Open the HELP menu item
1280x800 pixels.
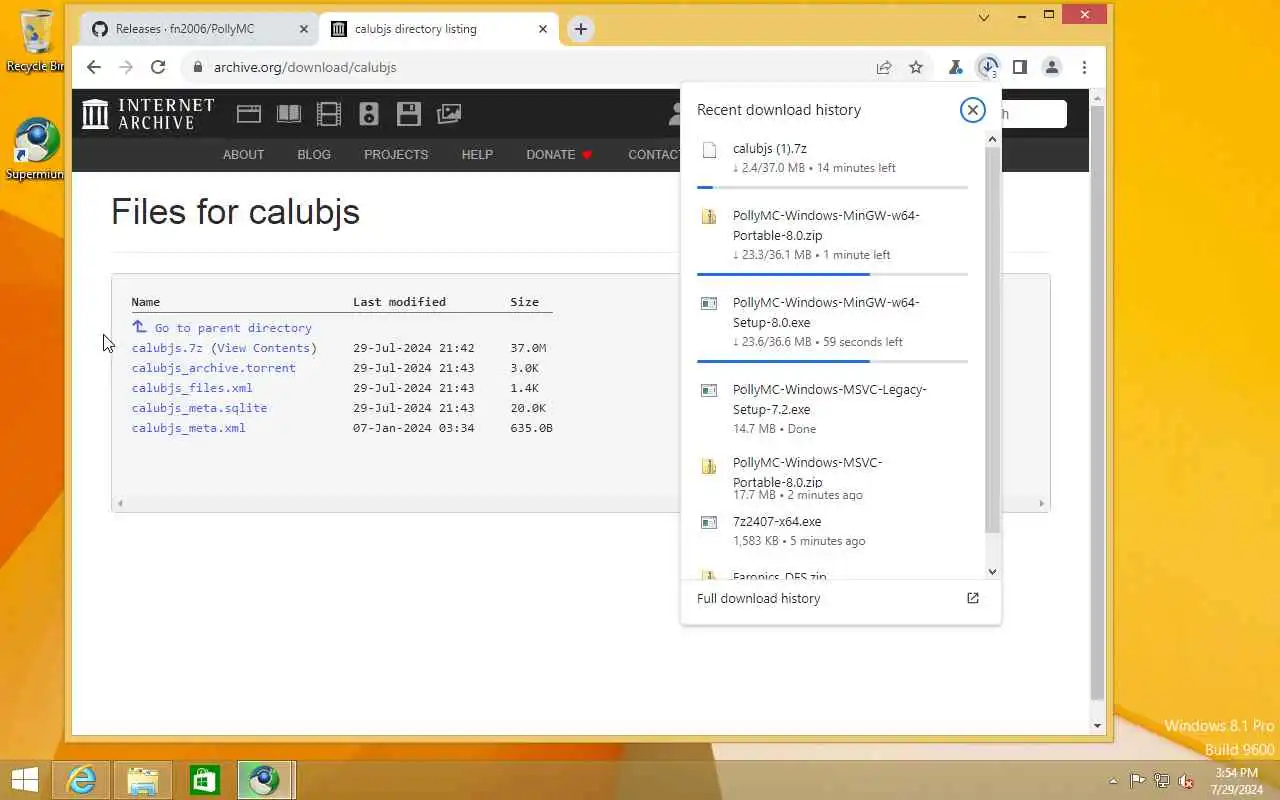477,155
